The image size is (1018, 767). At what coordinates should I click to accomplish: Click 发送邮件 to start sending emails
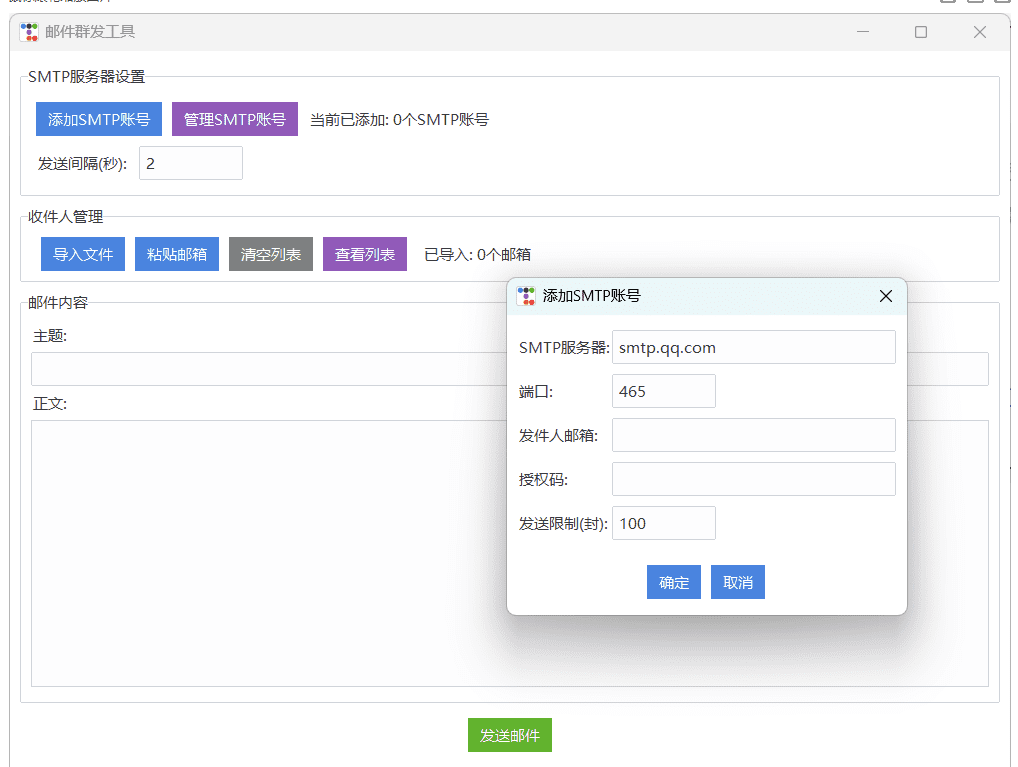pos(509,734)
